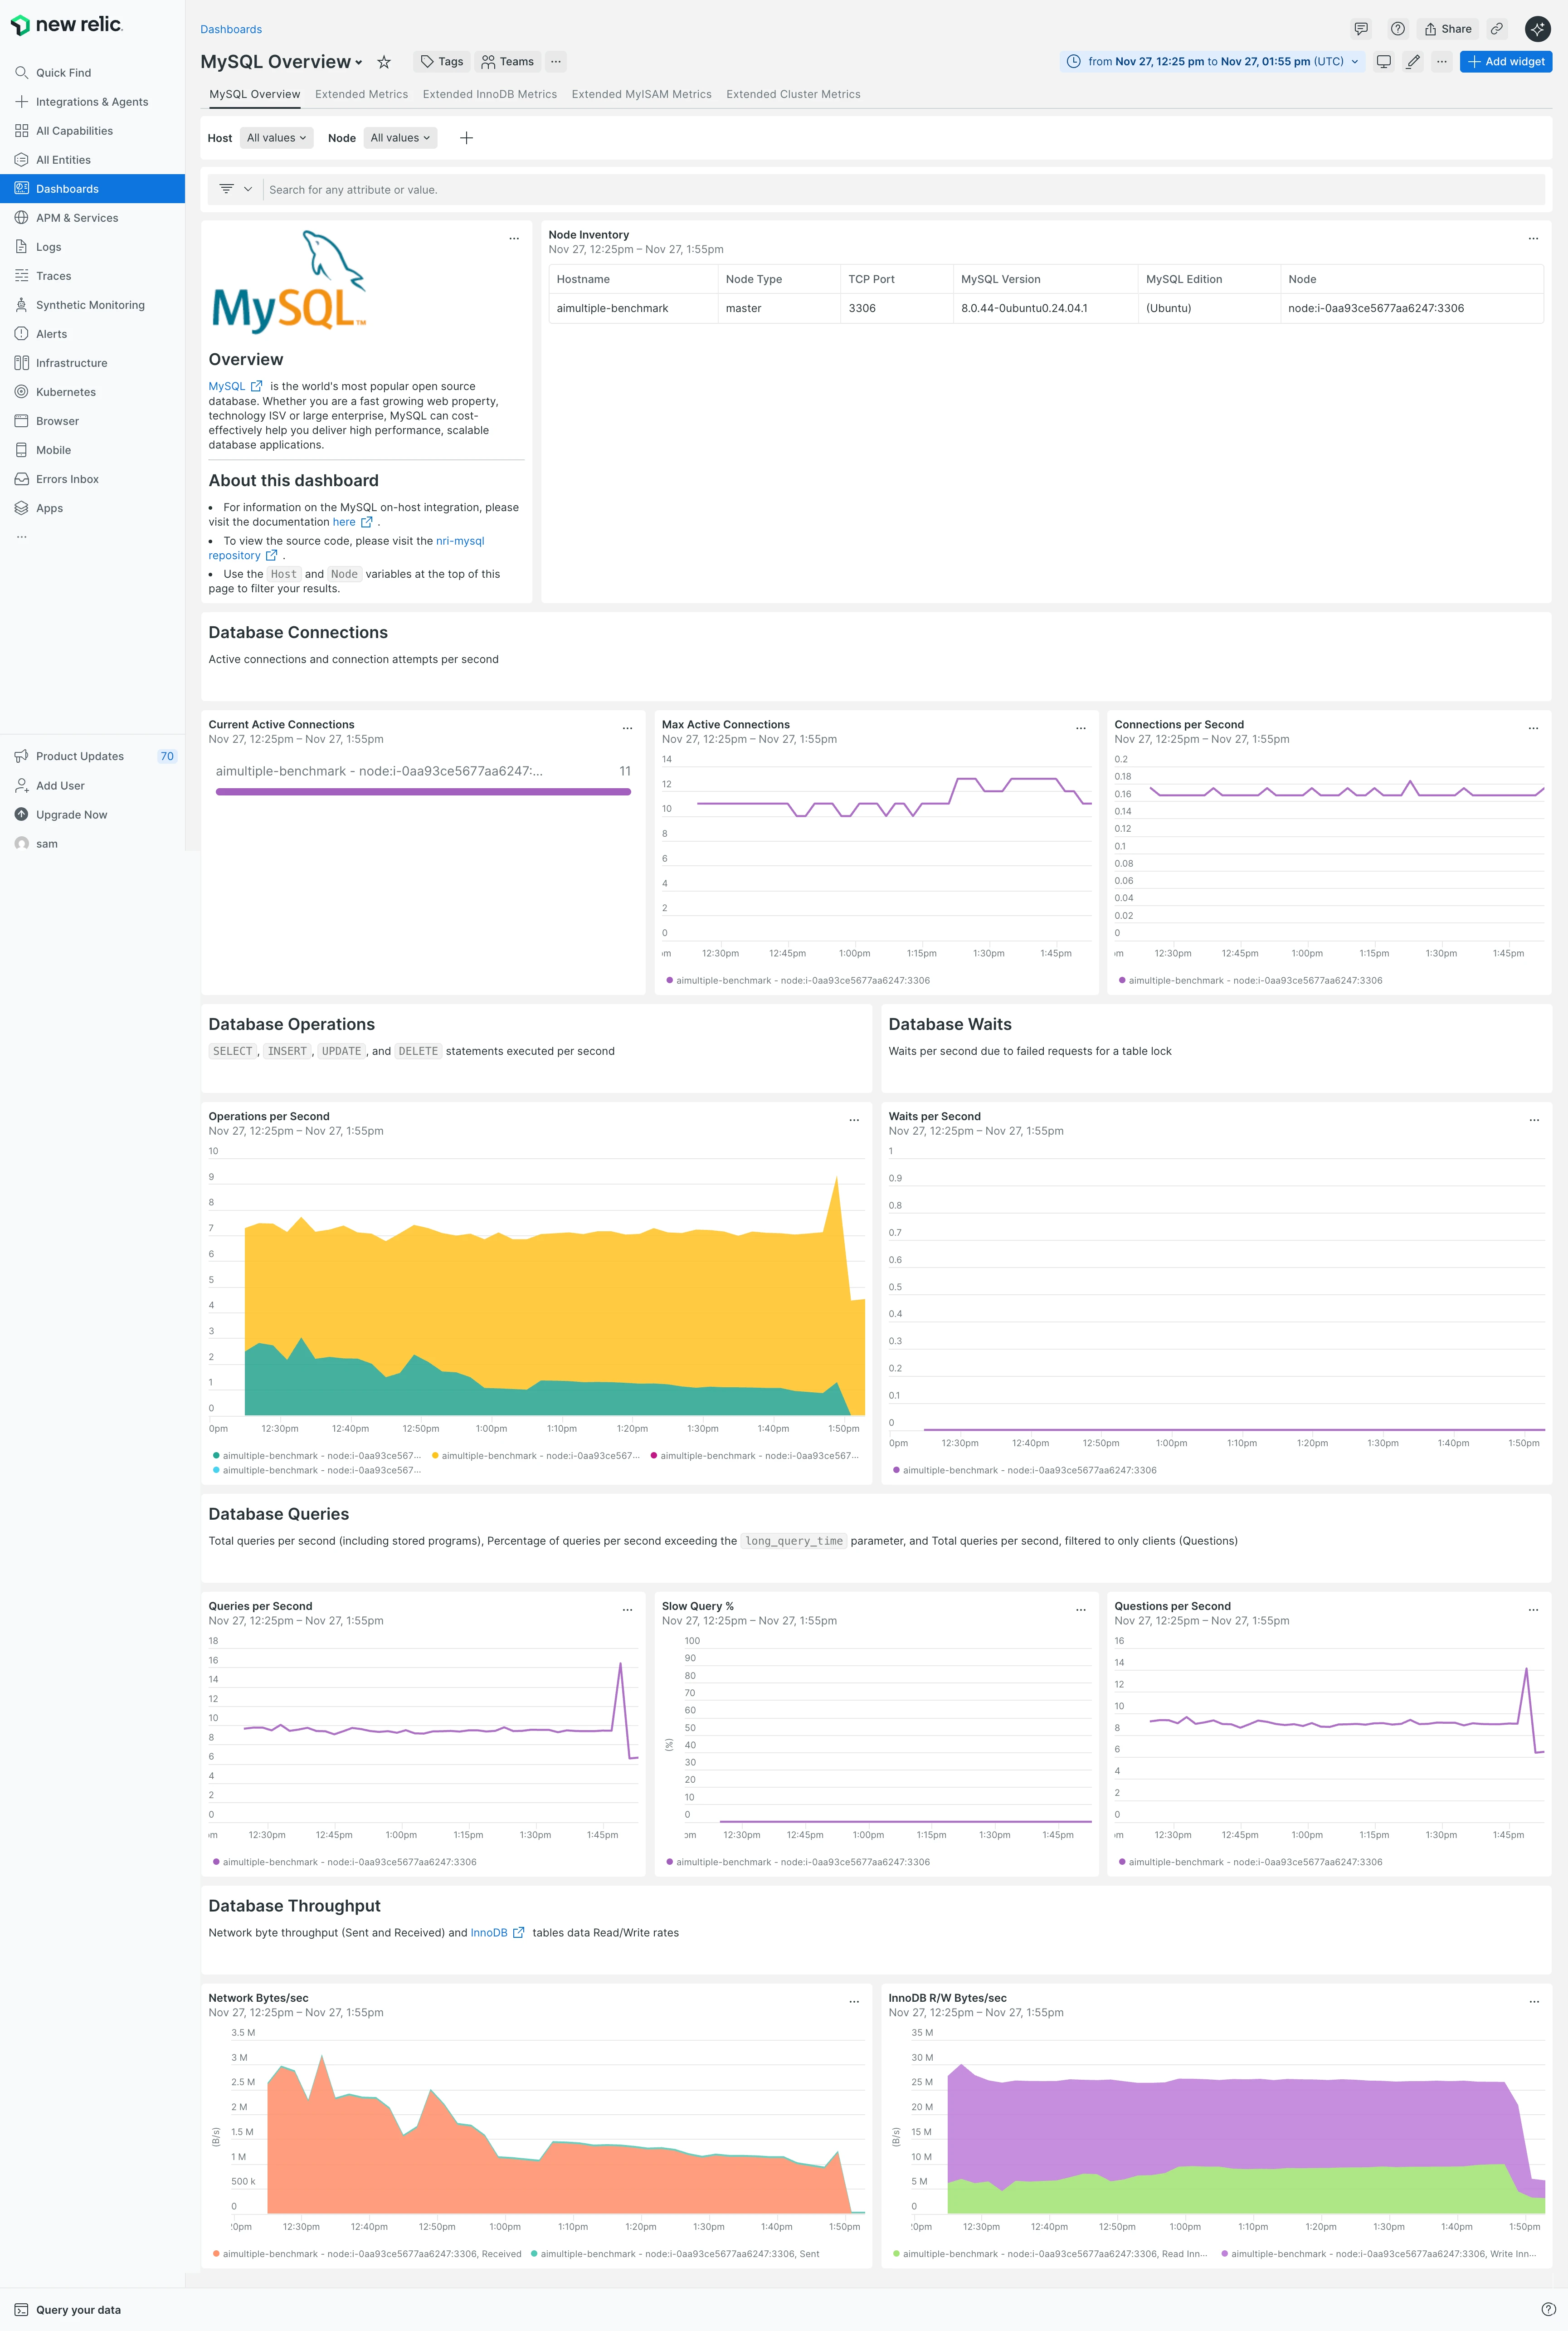Toggle Sent series legend in Network Bytes

point(675,2254)
